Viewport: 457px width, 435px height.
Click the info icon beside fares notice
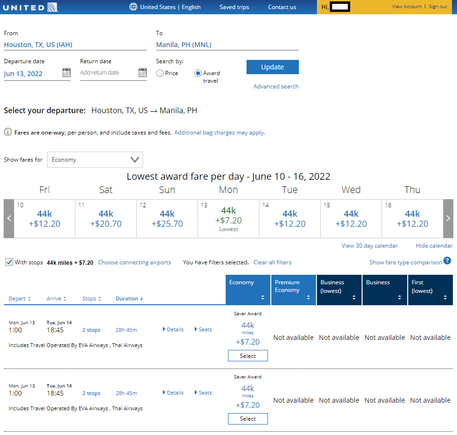[x=8, y=132]
